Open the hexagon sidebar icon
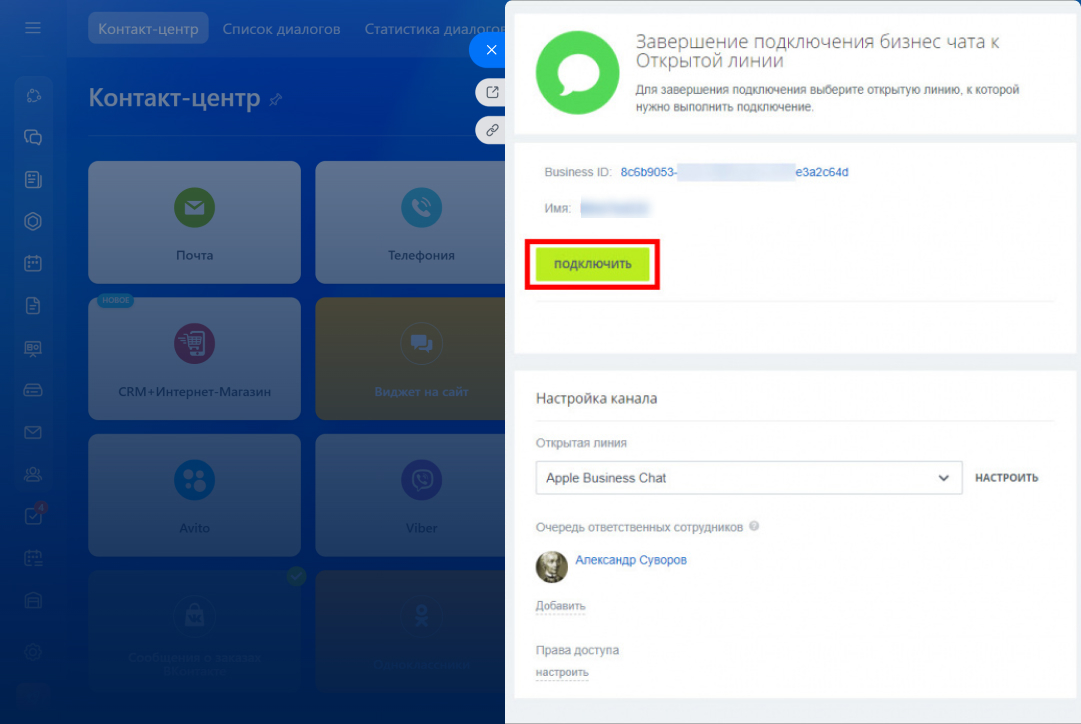This screenshot has width=1081, height=724. [32, 221]
